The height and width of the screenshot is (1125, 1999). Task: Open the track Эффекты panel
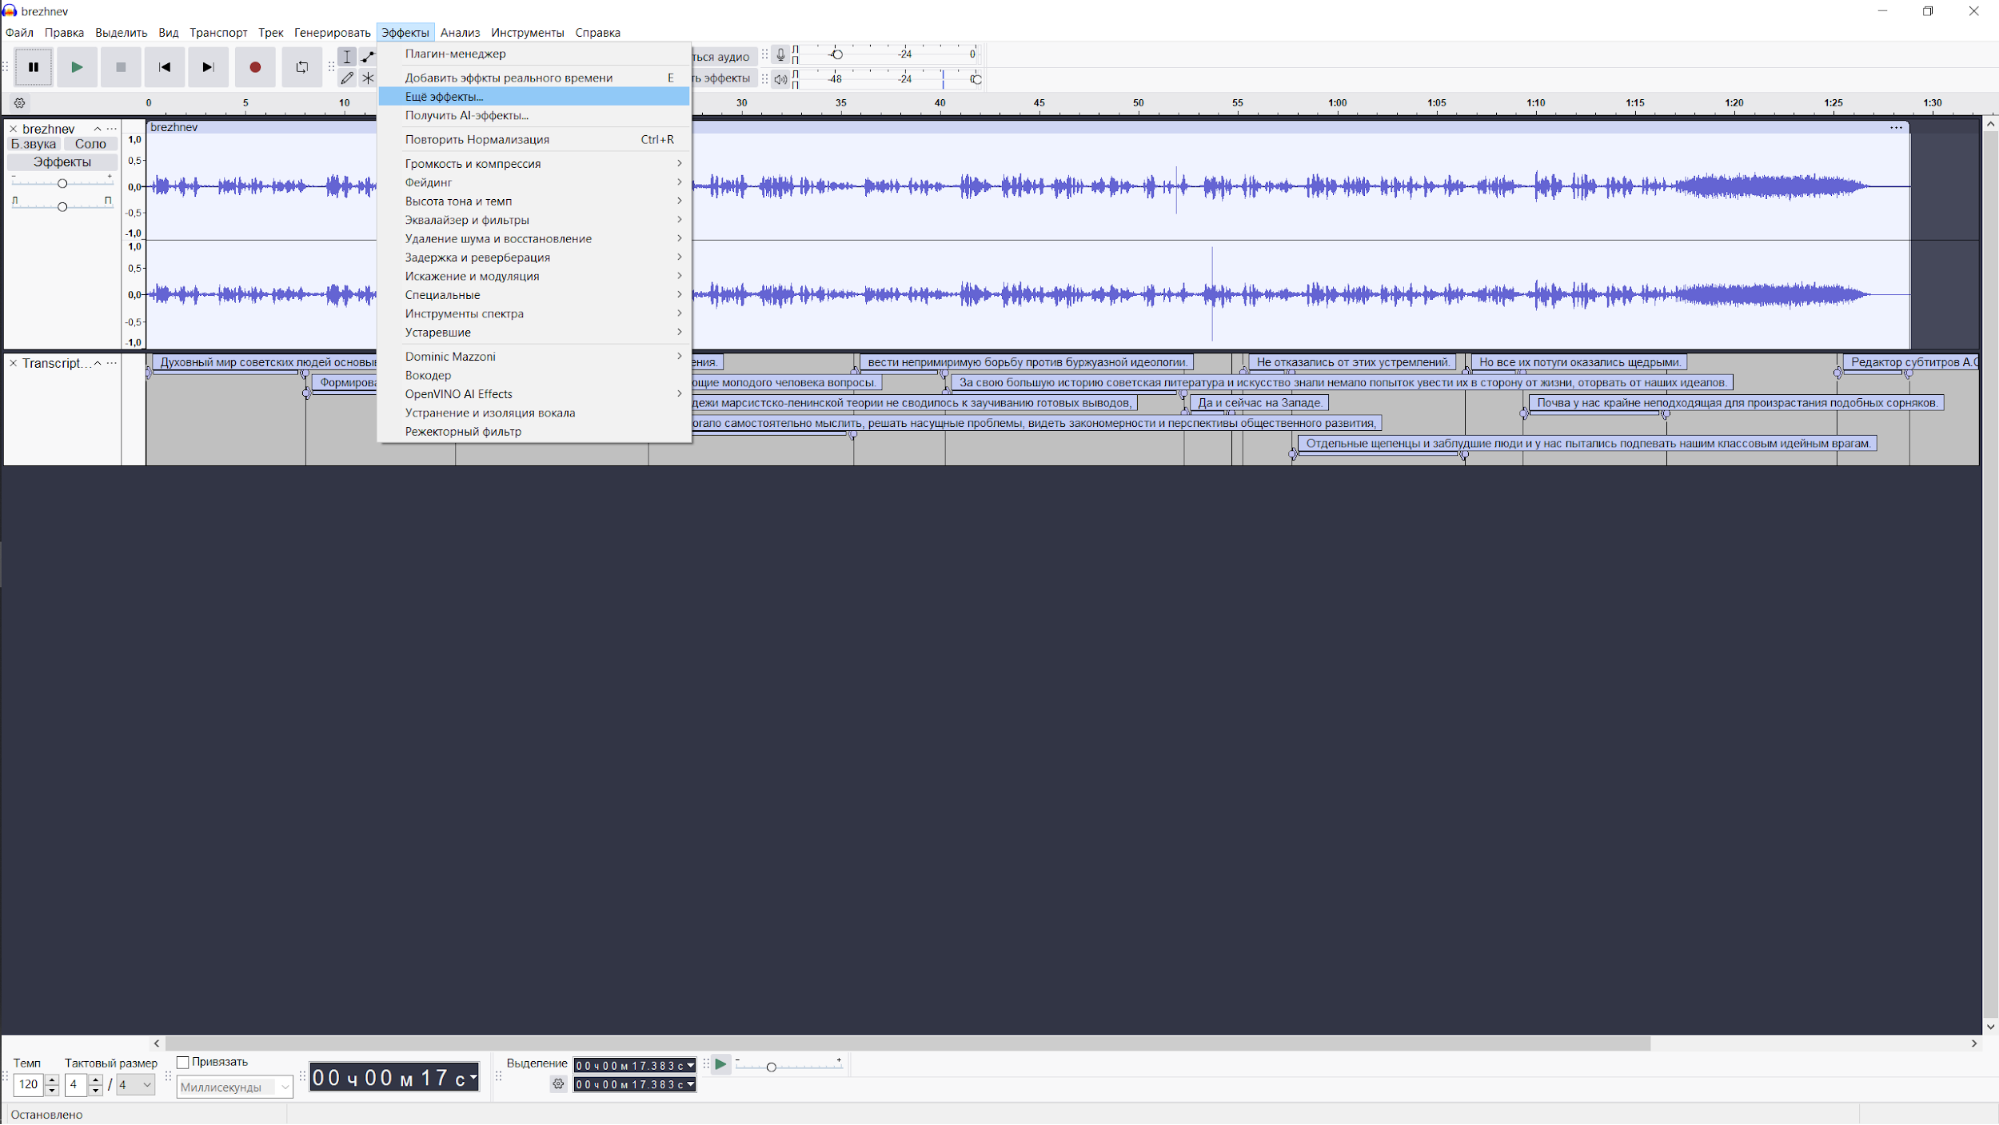click(x=62, y=161)
